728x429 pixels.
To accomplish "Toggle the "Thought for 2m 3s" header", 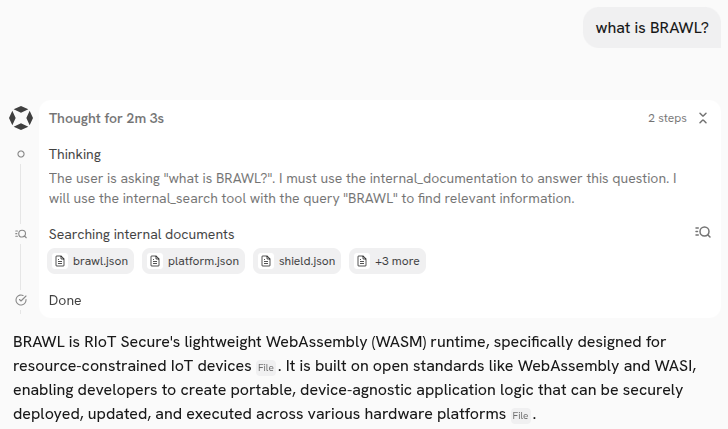I will click(106, 118).
